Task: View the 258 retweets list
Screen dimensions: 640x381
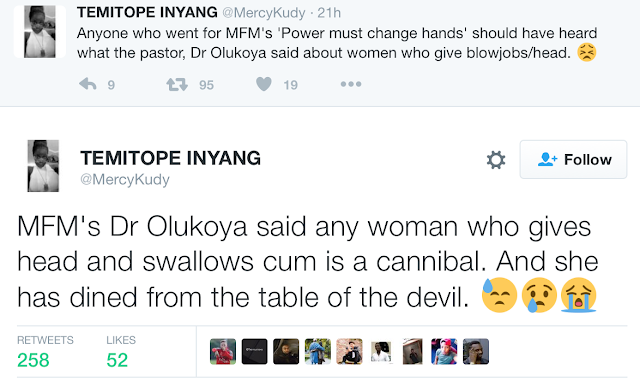Action: pos(45,352)
